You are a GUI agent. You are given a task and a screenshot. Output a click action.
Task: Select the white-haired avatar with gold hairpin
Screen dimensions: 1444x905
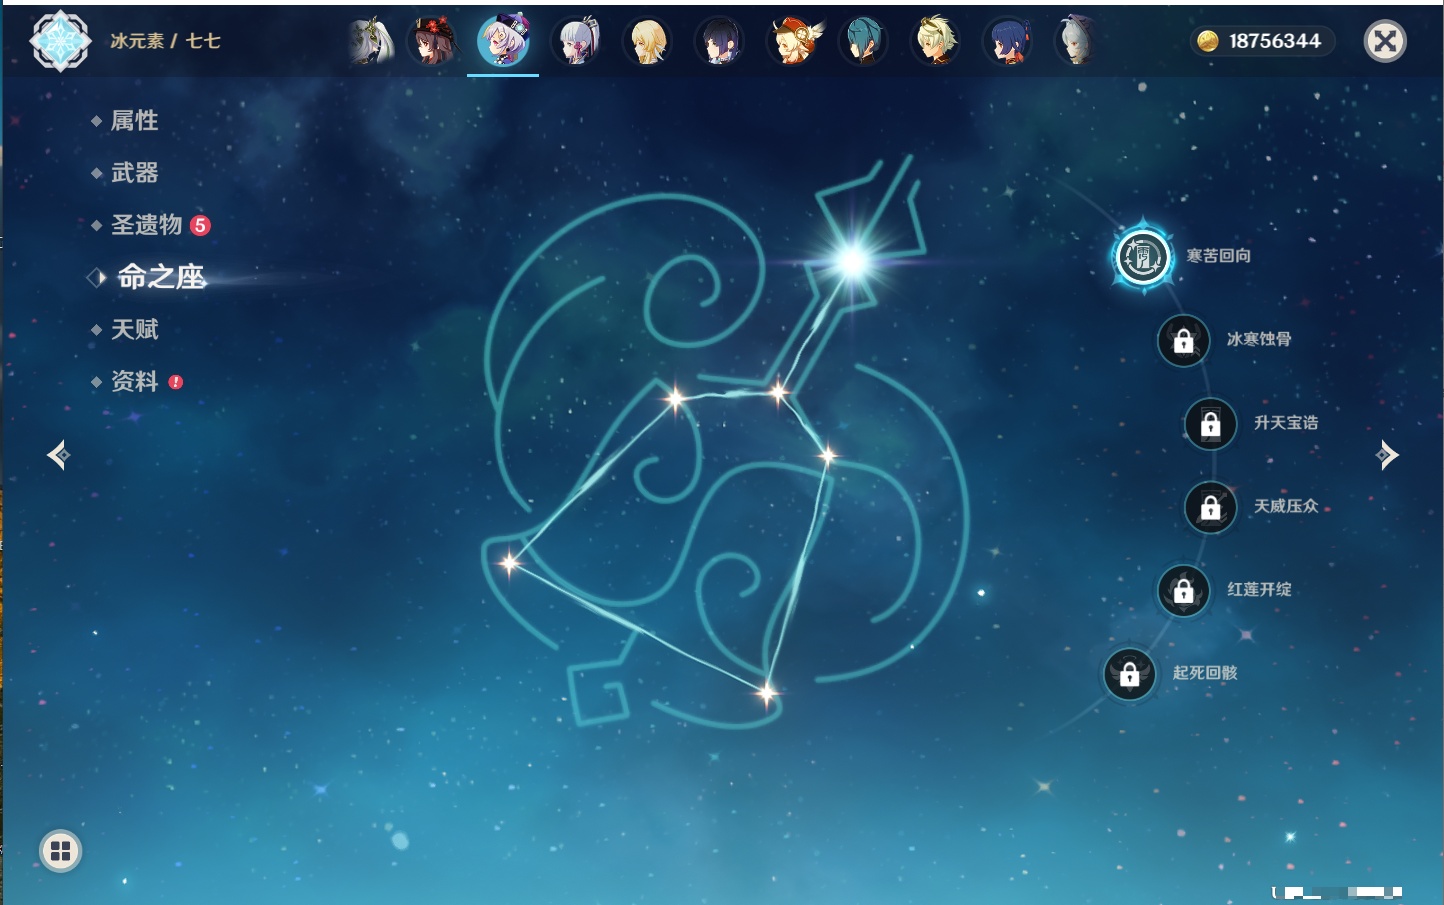tap(371, 41)
